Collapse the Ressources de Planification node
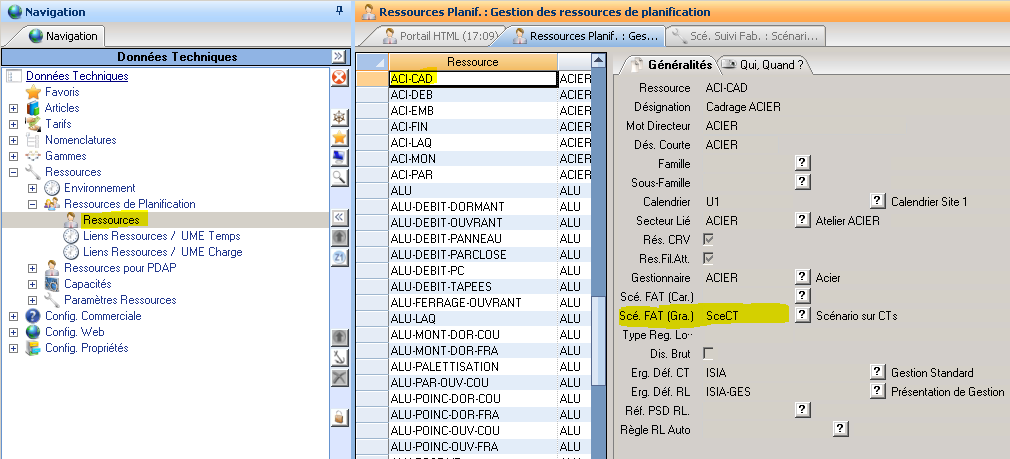The width and height of the screenshot is (1010, 459). 32,204
